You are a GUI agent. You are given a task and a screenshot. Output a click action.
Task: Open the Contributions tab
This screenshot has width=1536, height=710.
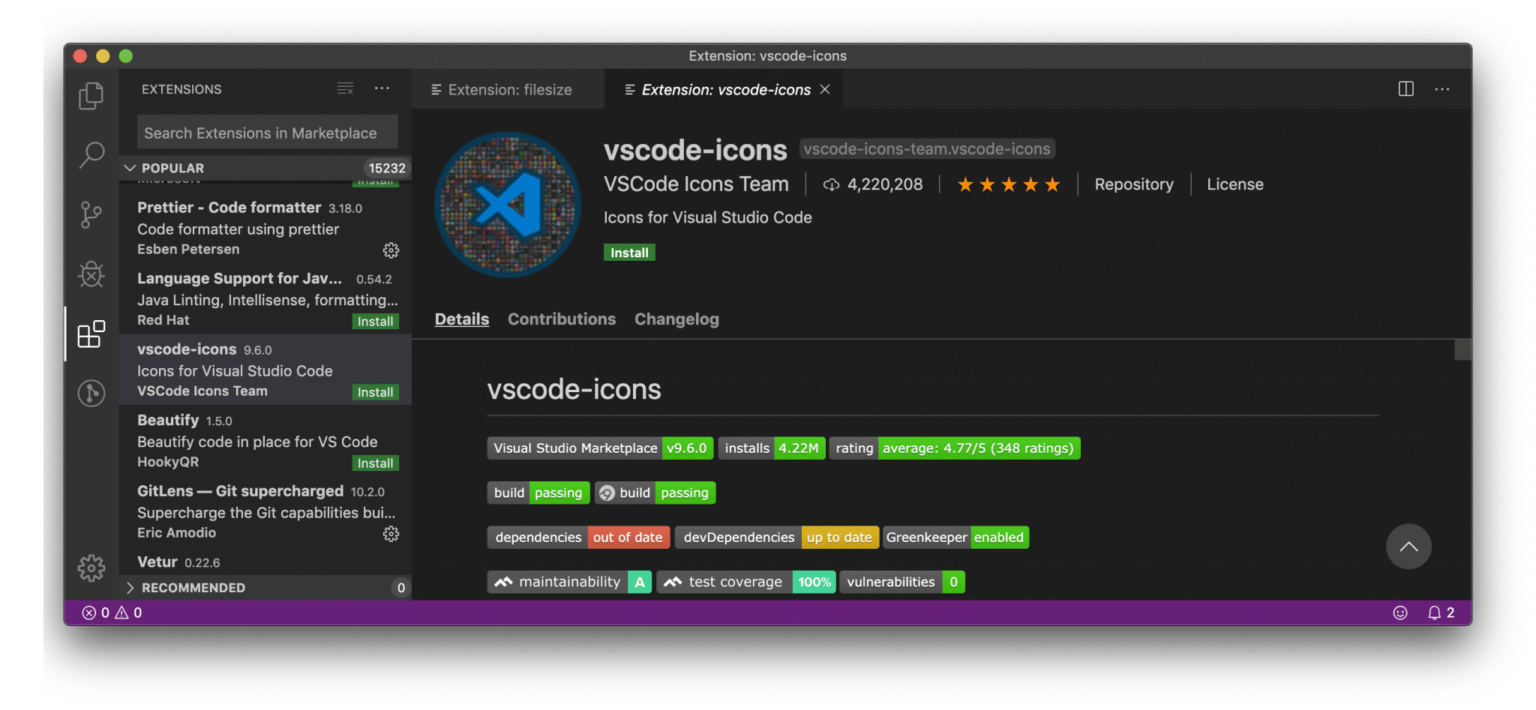coord(561,319)
